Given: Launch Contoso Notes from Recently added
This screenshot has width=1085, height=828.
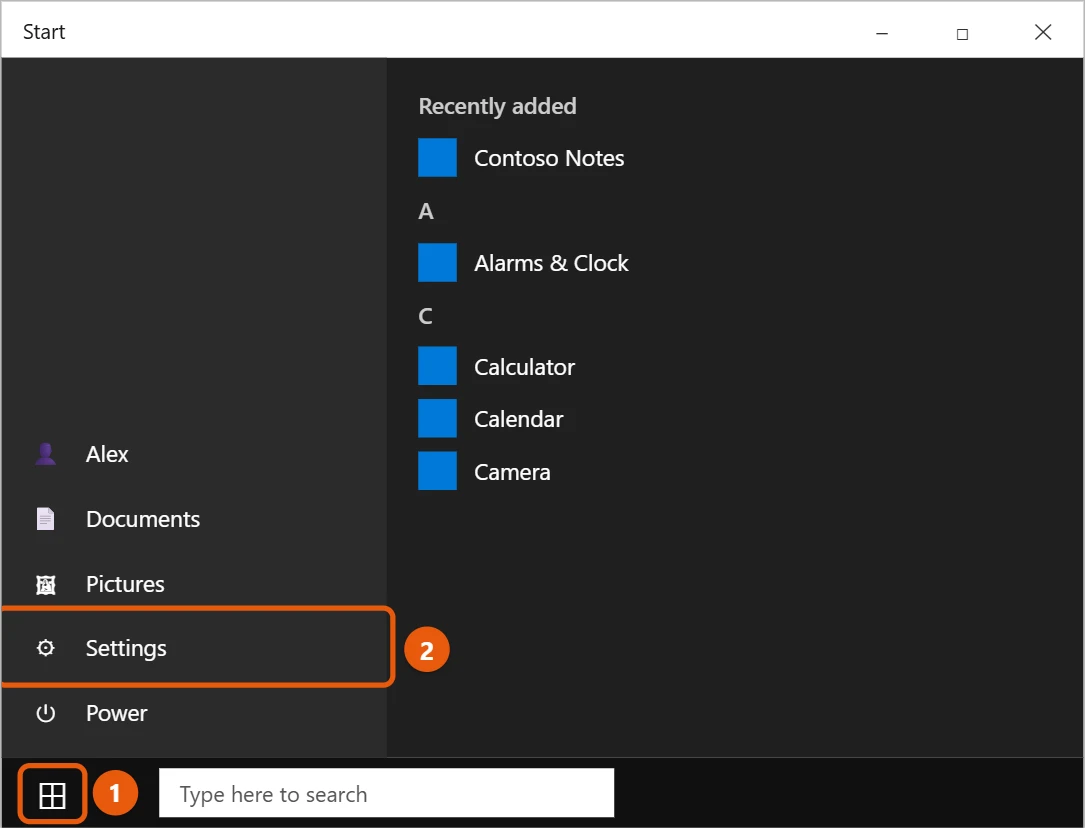Looking at the screenshot, I should tap(521, 158).
